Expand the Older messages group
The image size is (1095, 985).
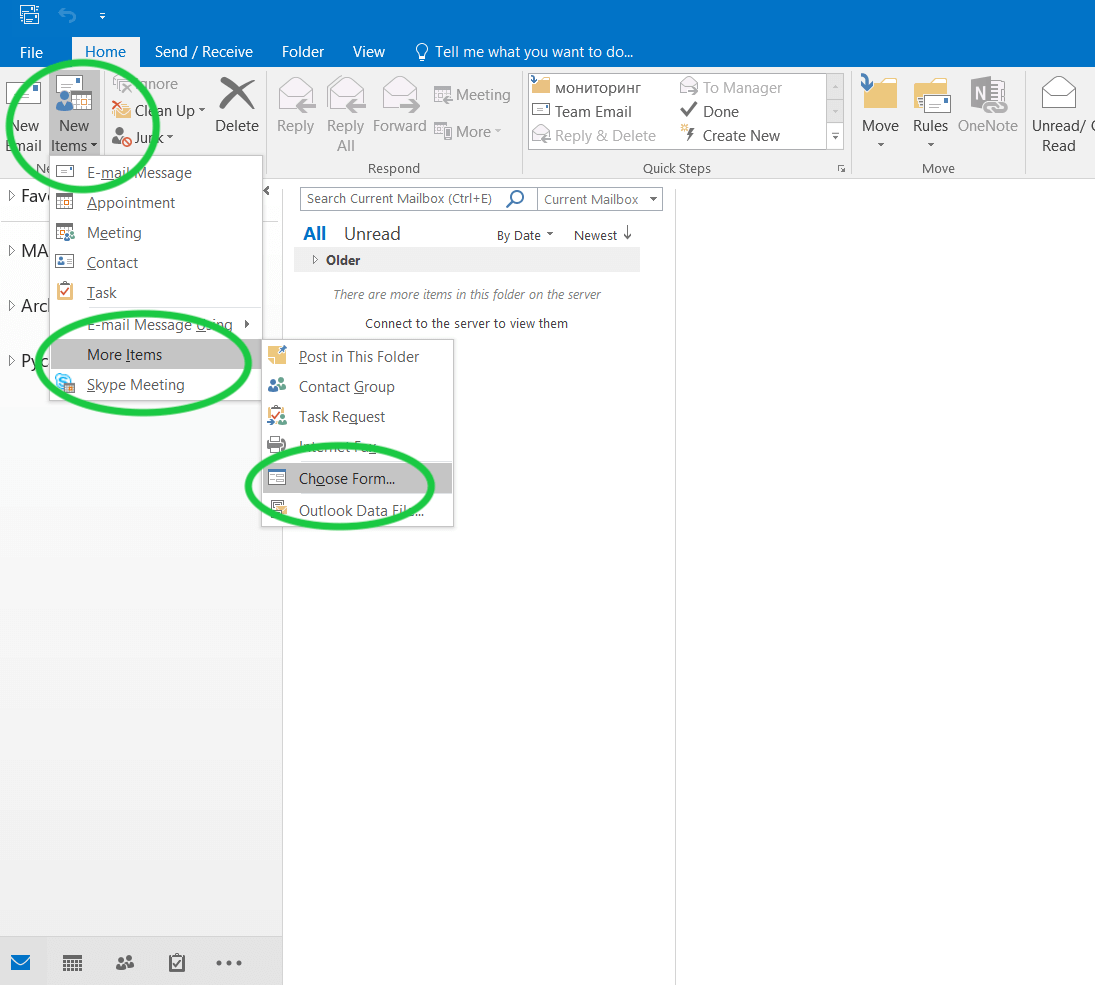[x=315, y=260]
